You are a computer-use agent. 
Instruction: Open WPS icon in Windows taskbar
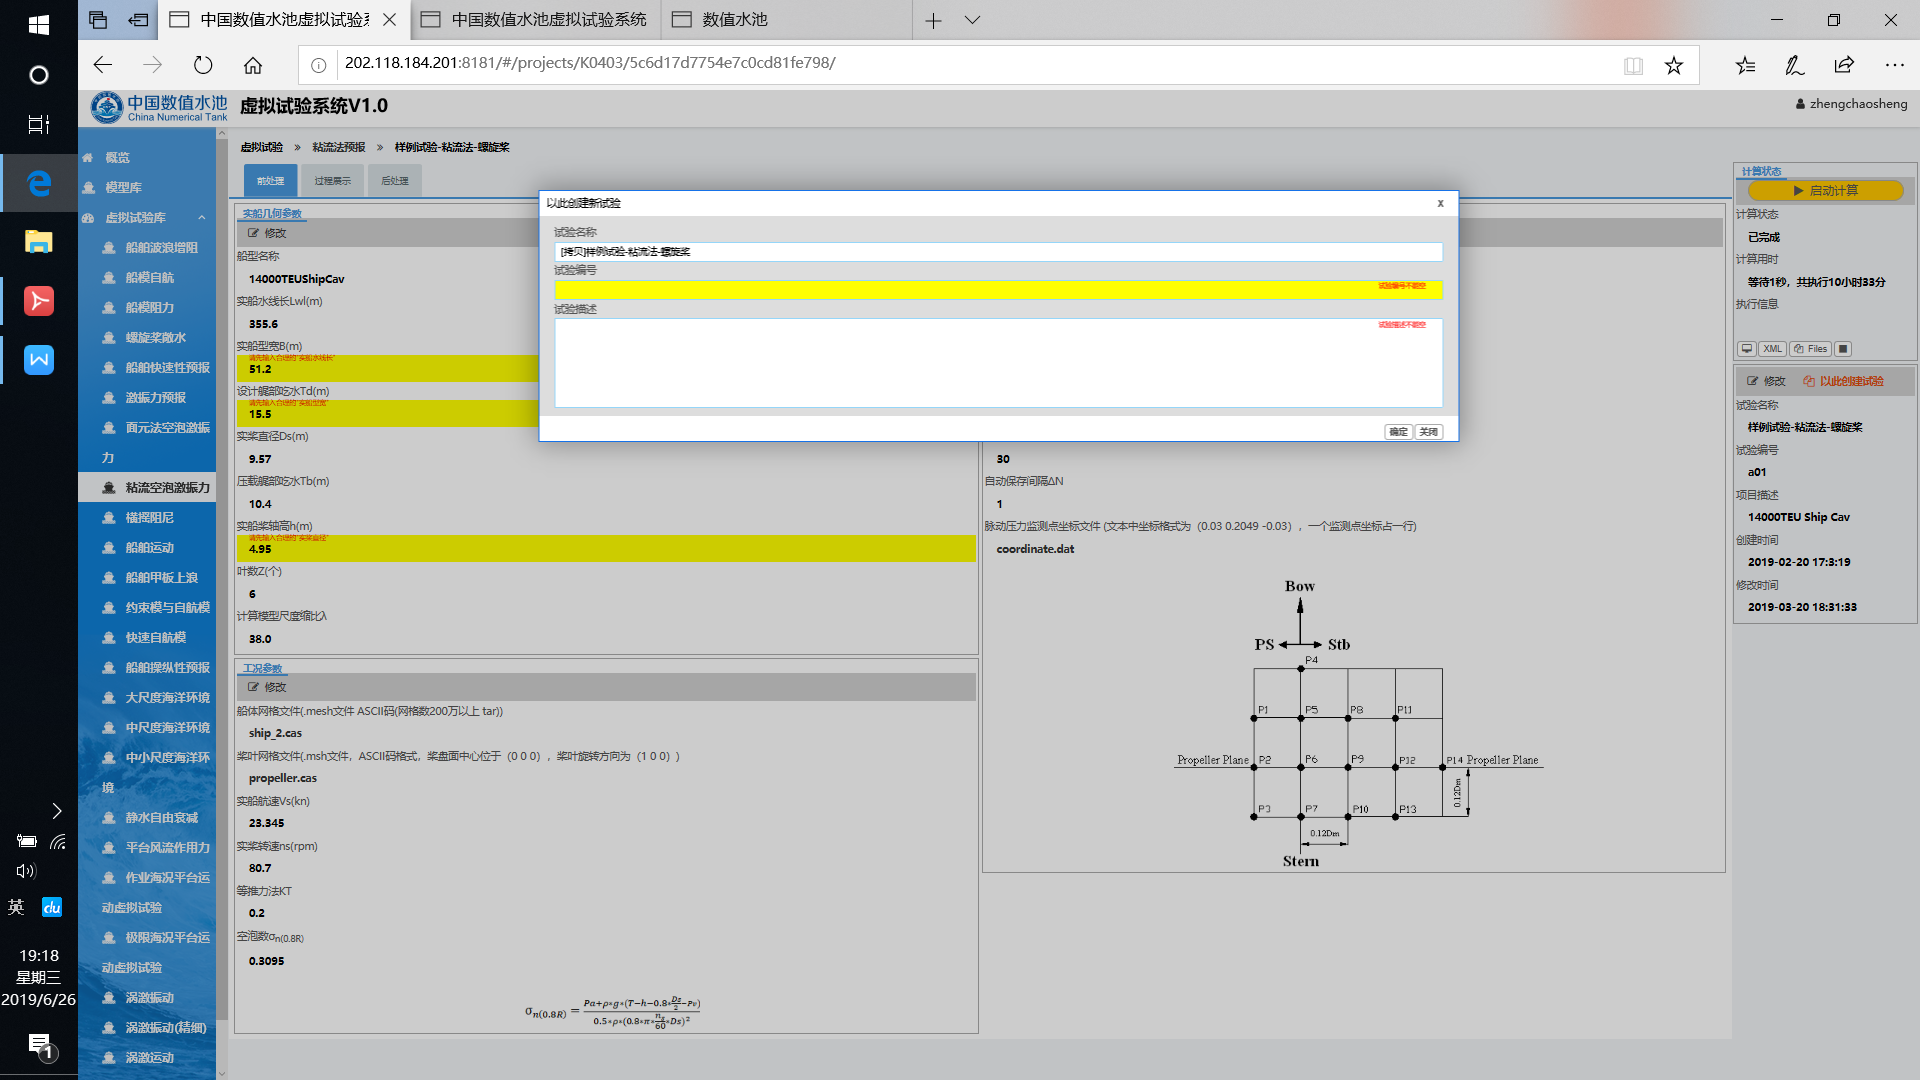click(39, 360)
